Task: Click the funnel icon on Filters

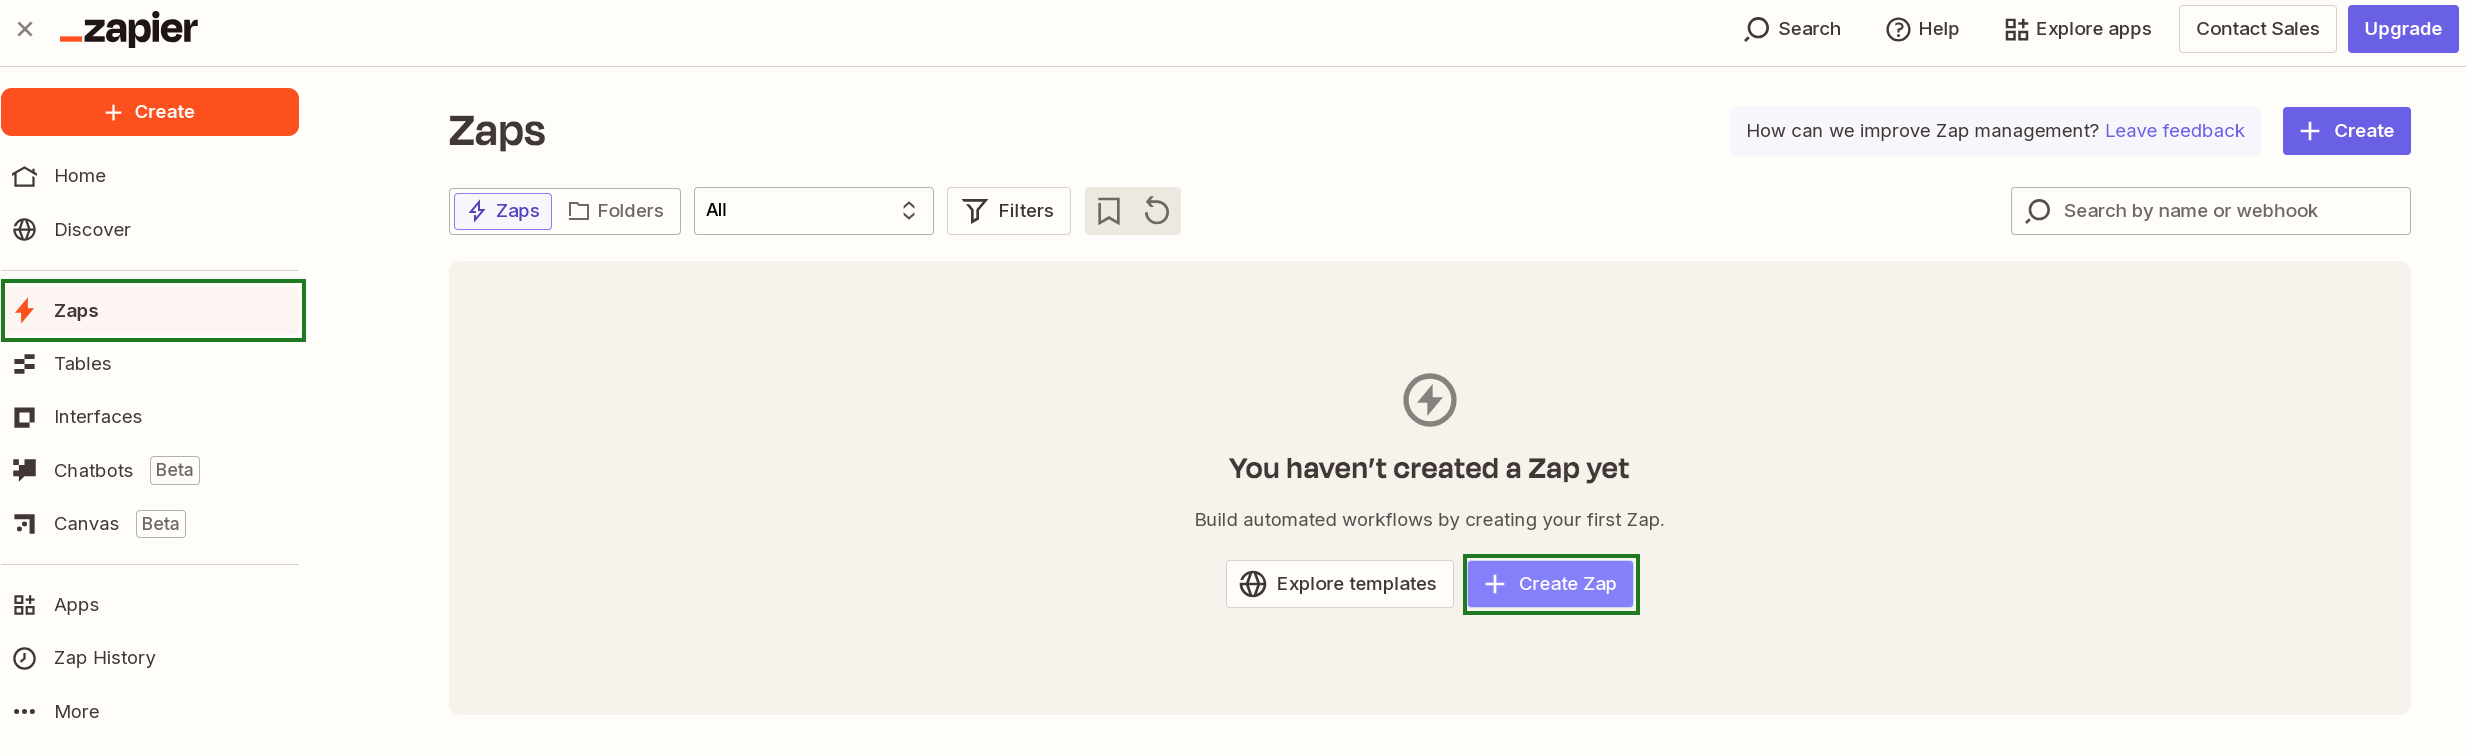Action: [x=975, y=211]
